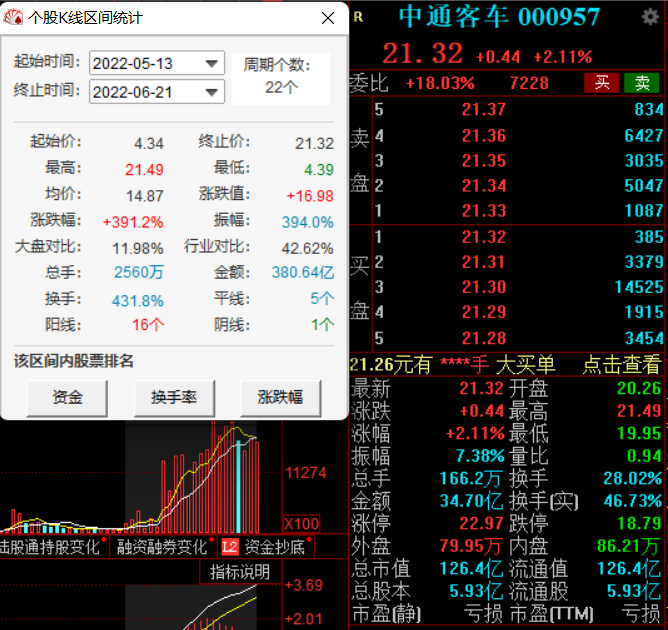Viewport: 668px width, 630px height.
Task: Click 涨跌幅 value +391.2% in dialog
Action: click(x=133, y=222)
